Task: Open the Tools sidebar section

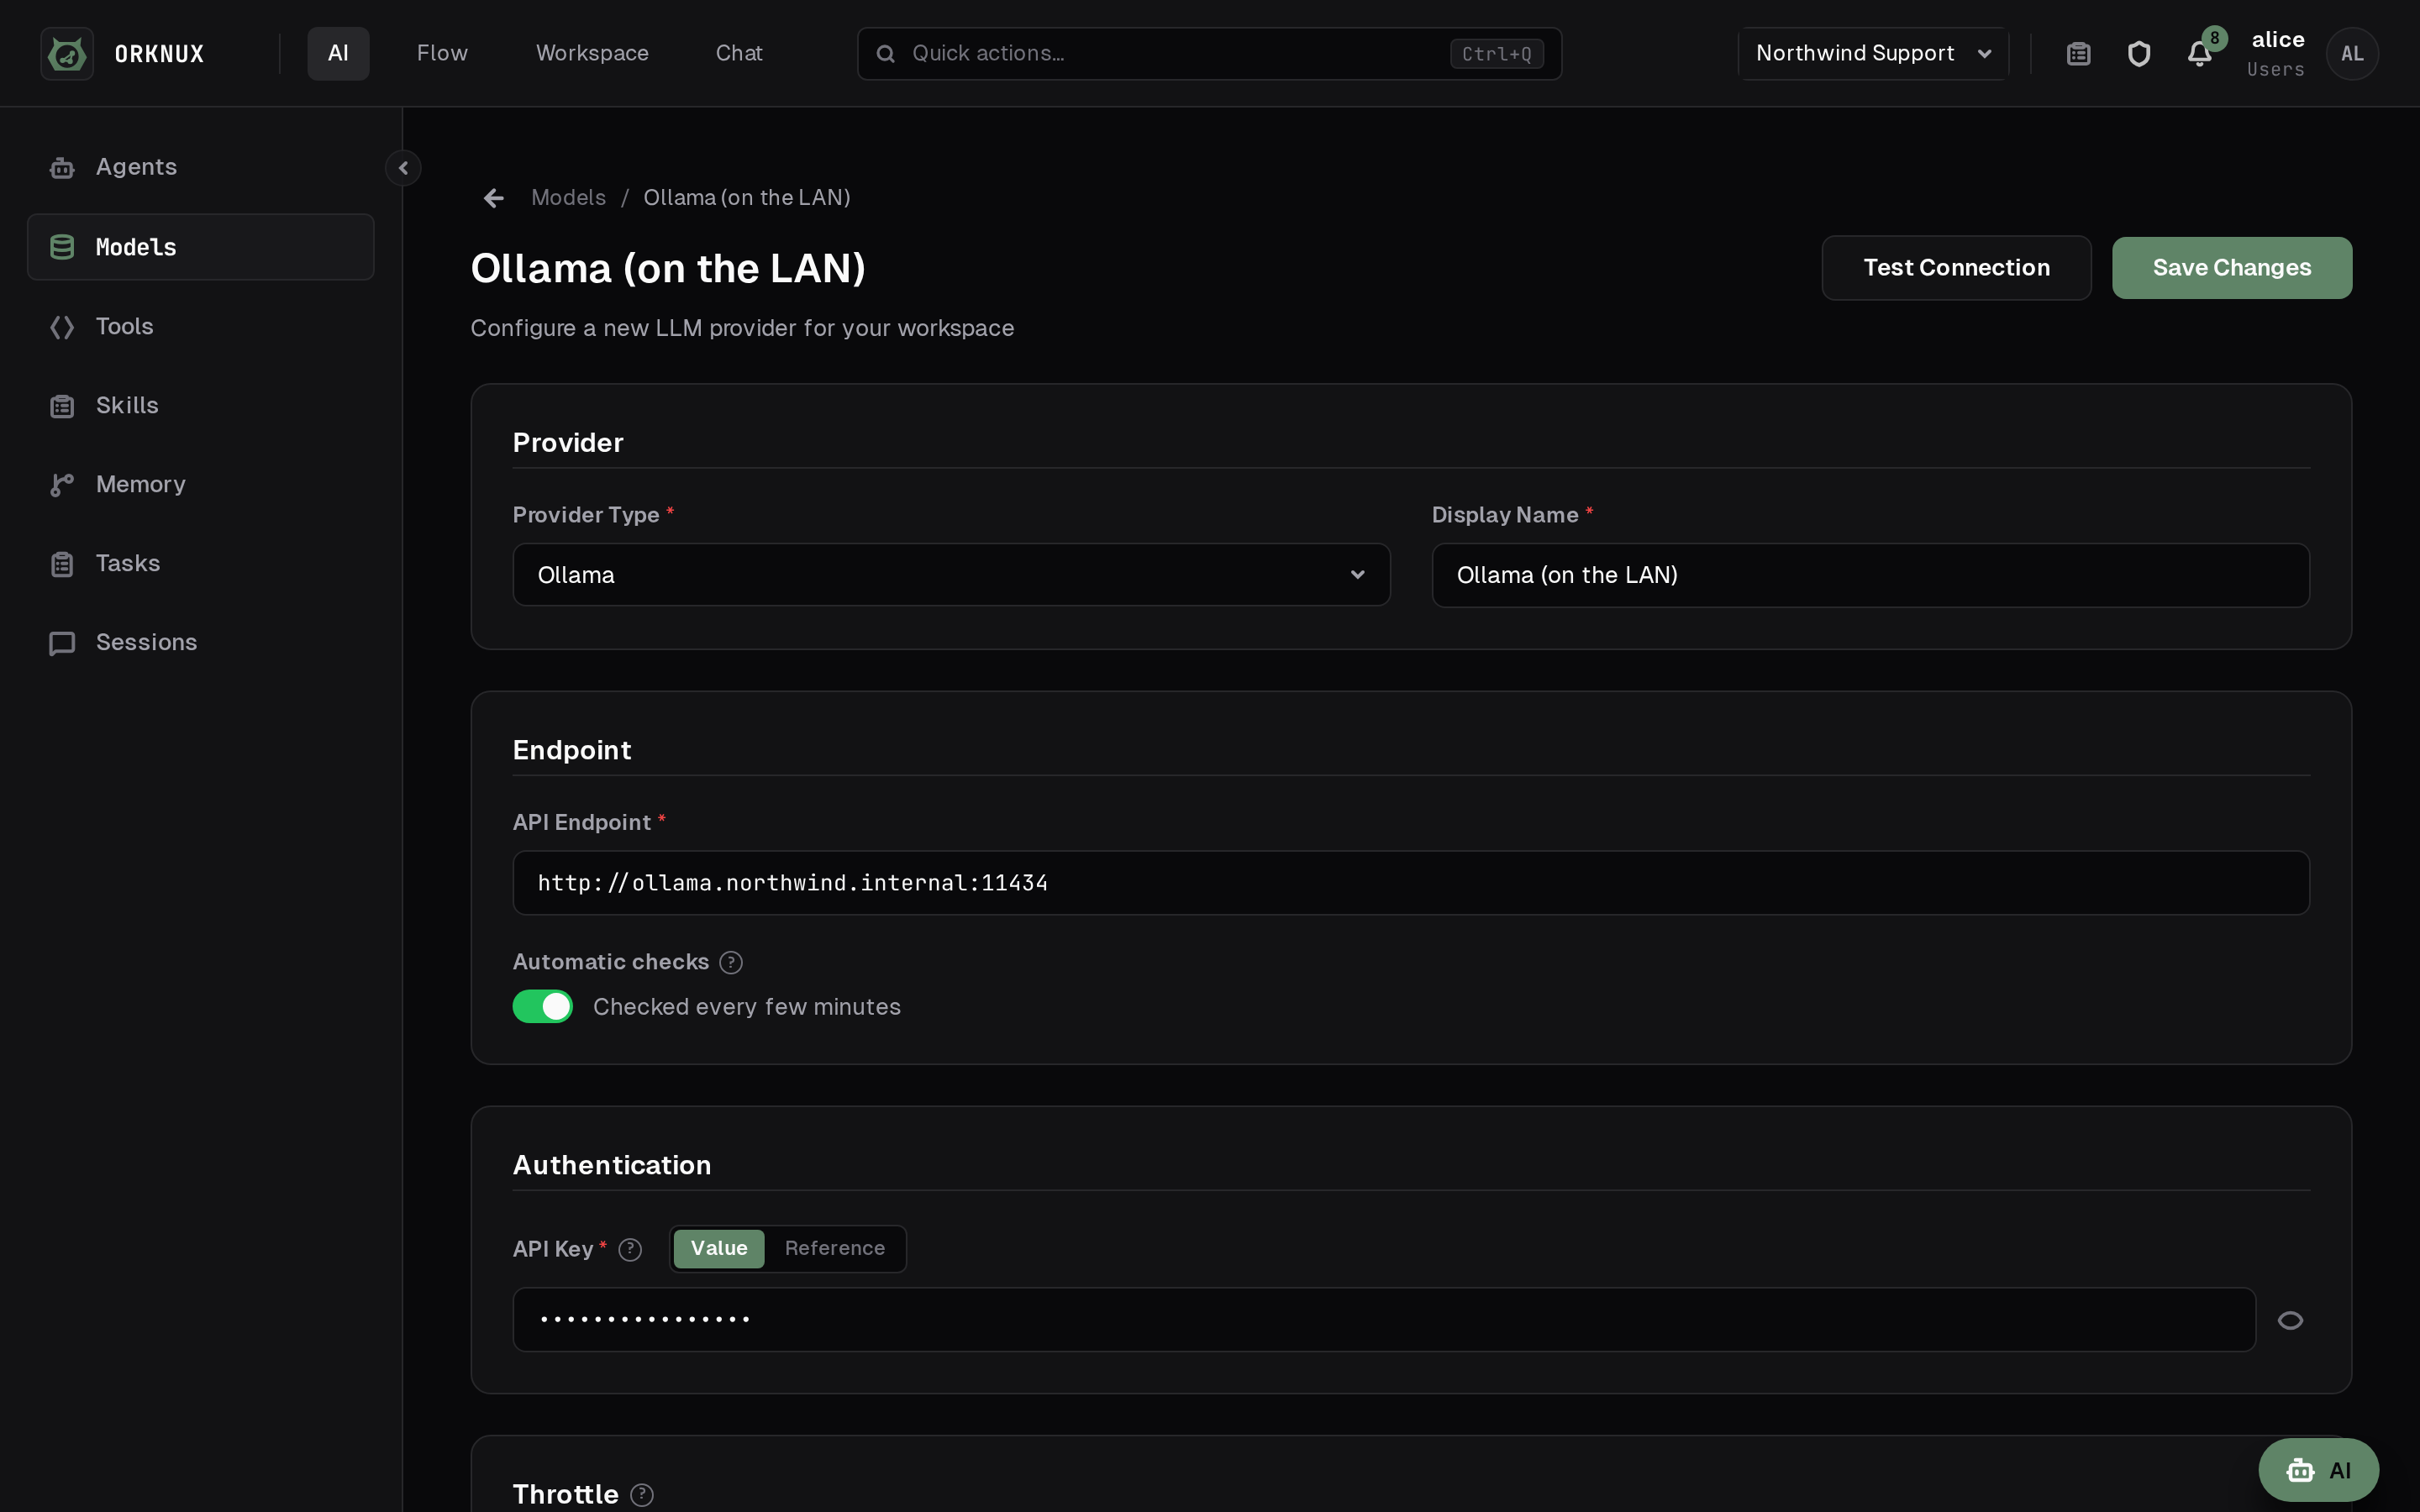Action: (200, 326)
